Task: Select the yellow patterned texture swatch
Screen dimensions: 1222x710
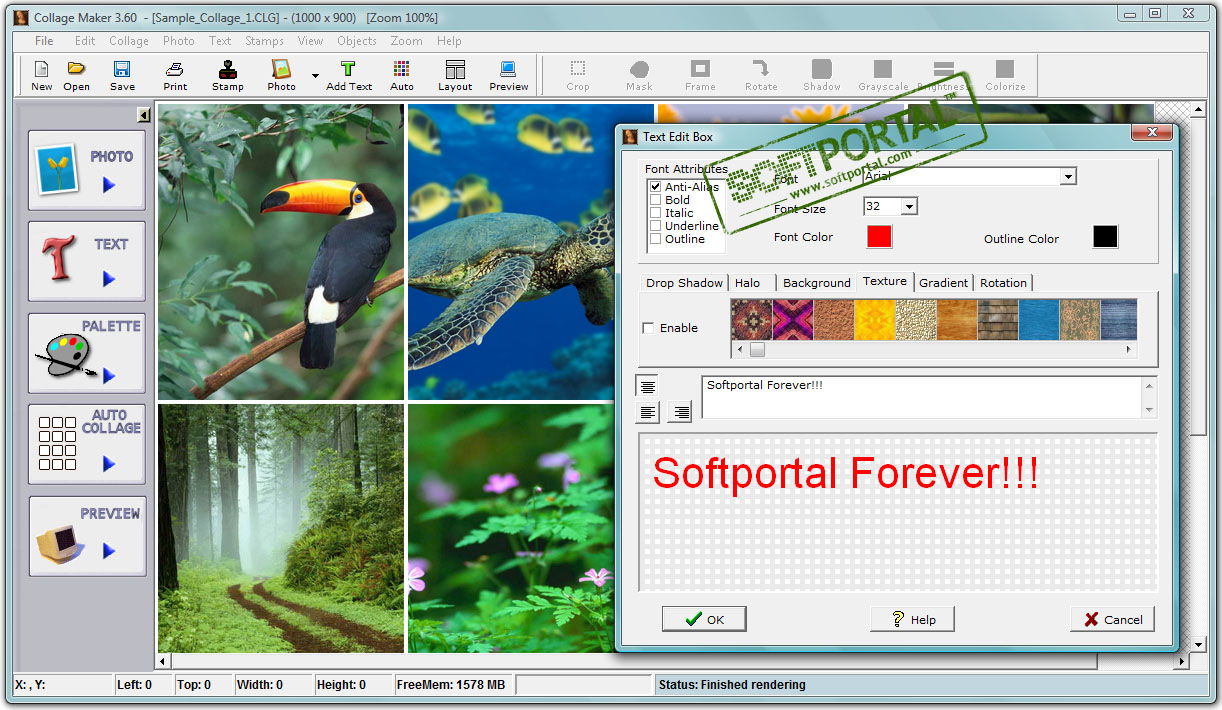Action: 875,319
